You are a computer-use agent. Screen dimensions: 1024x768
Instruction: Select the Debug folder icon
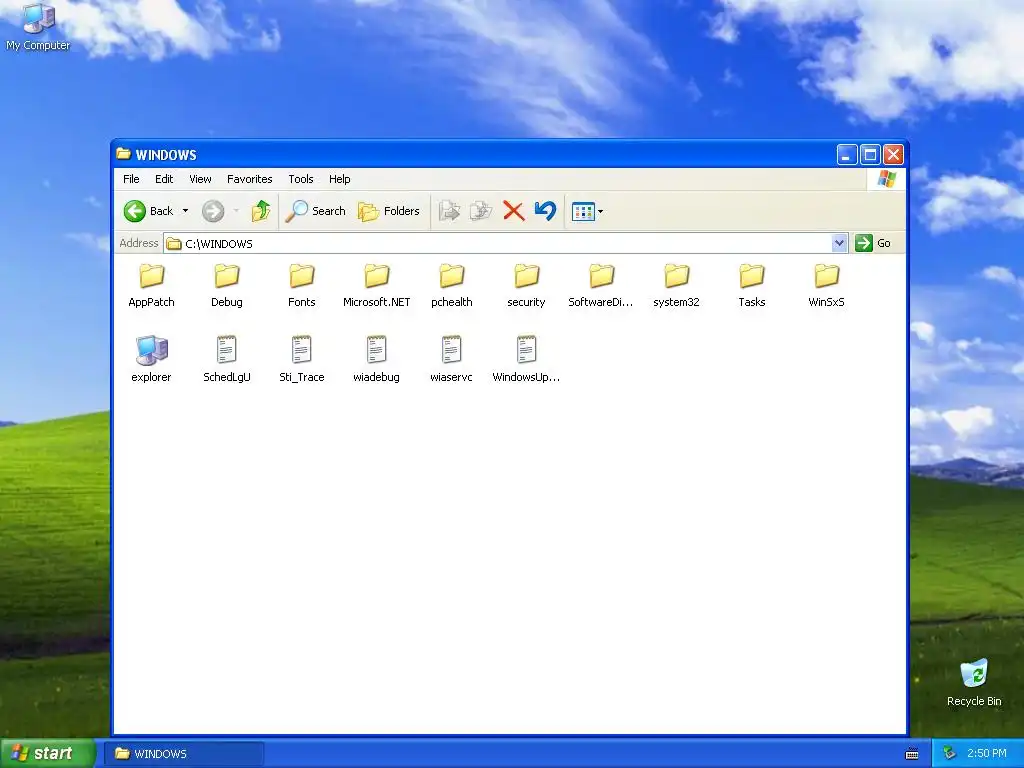pyautogui.click(x=227, y=276)
